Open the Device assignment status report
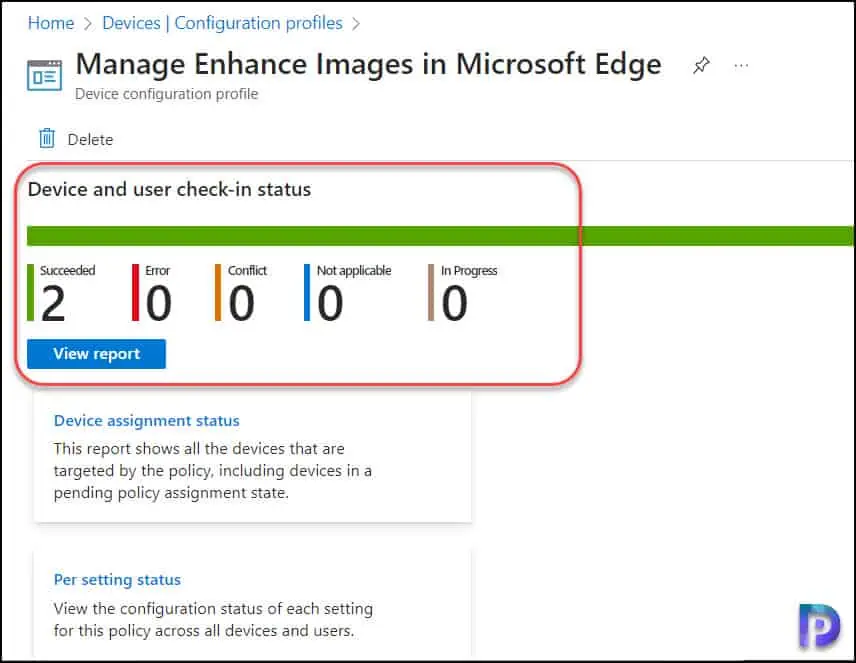Viewport: 856px width, 663px height. (146, 421)
